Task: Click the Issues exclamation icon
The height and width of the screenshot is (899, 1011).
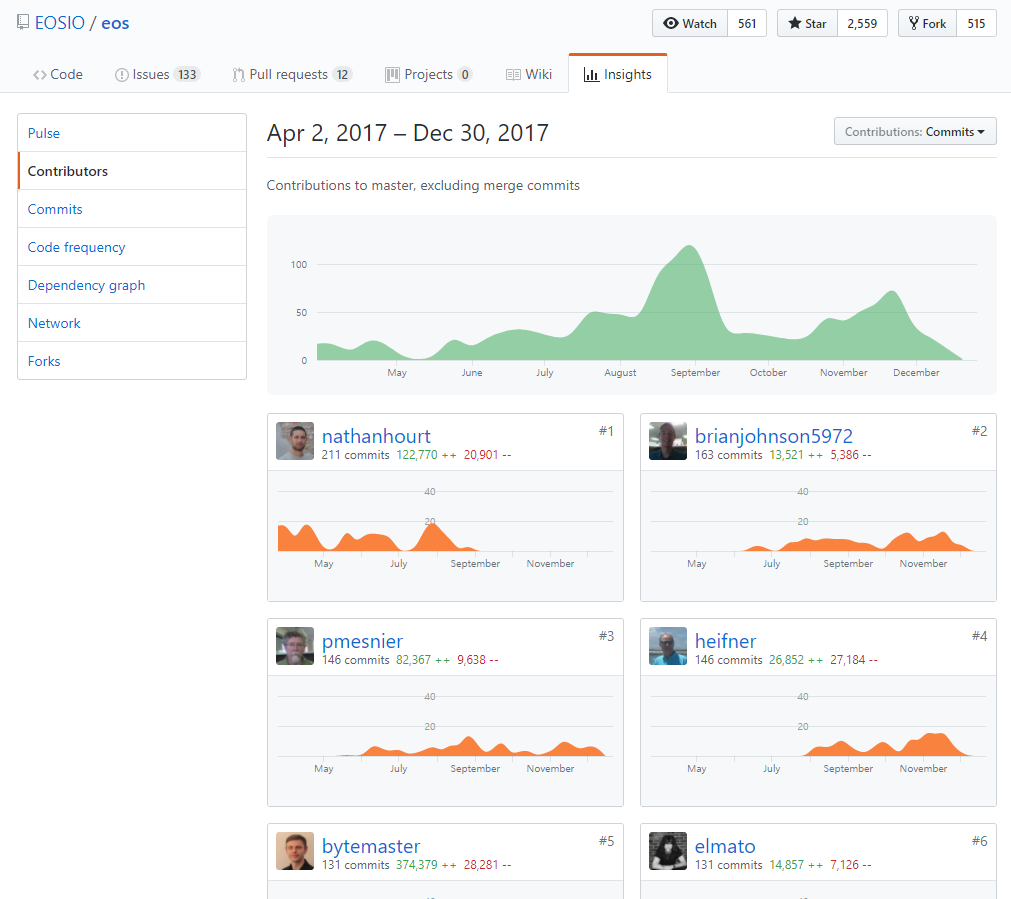Action: [x=121, y=75]
